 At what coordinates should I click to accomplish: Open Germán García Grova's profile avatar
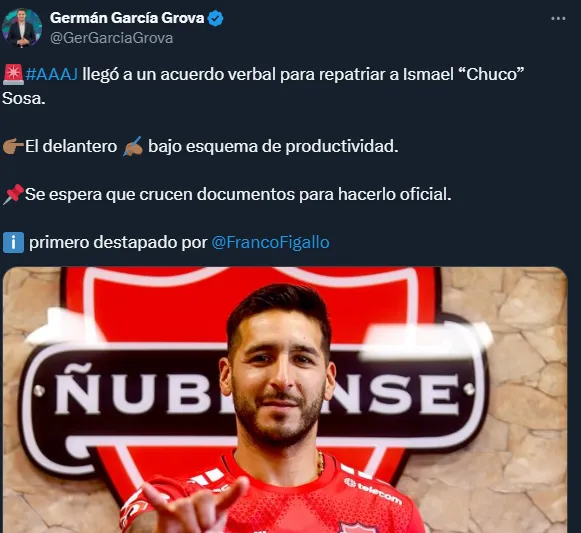point(21,27)
